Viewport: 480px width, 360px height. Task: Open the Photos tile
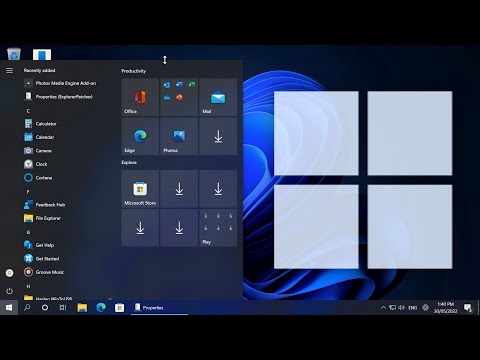coord(179,136)
